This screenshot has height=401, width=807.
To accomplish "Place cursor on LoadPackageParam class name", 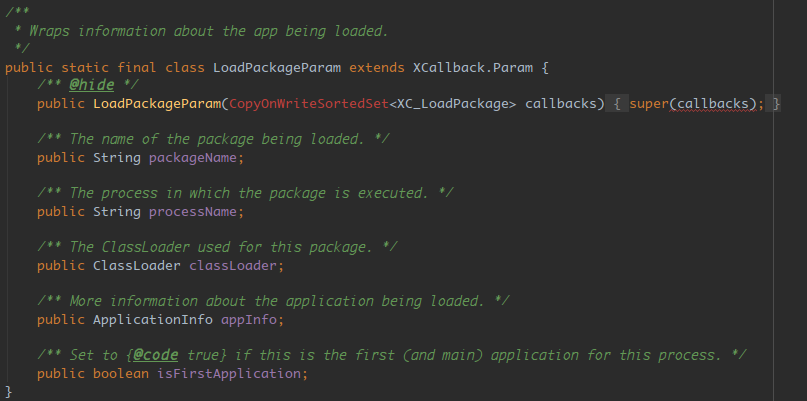I will tap(277, 68).
